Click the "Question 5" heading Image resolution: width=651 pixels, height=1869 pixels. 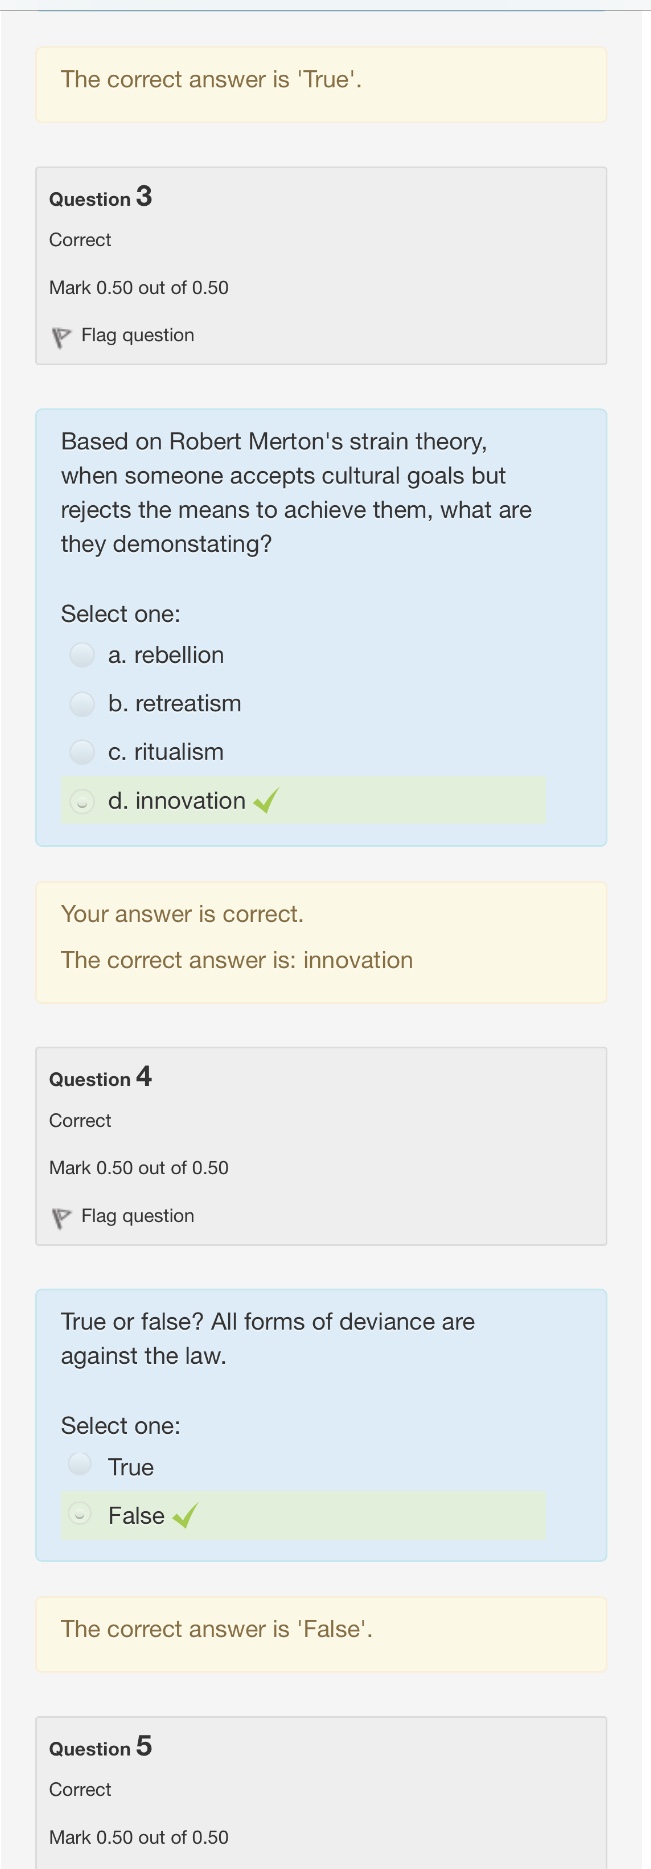100,1747
